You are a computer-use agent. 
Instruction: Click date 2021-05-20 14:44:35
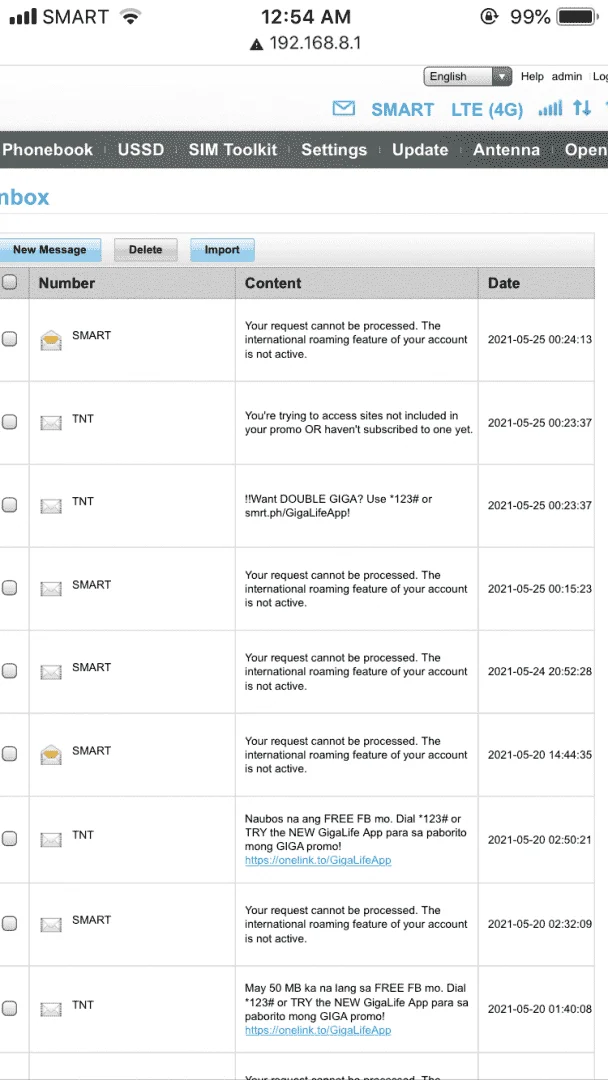540,755
